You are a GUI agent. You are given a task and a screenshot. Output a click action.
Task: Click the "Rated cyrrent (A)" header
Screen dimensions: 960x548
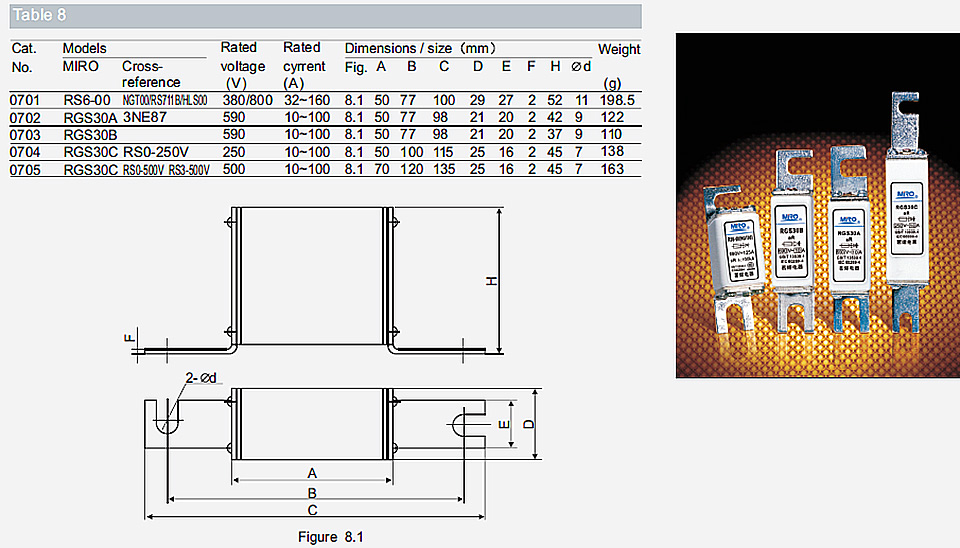304,66
